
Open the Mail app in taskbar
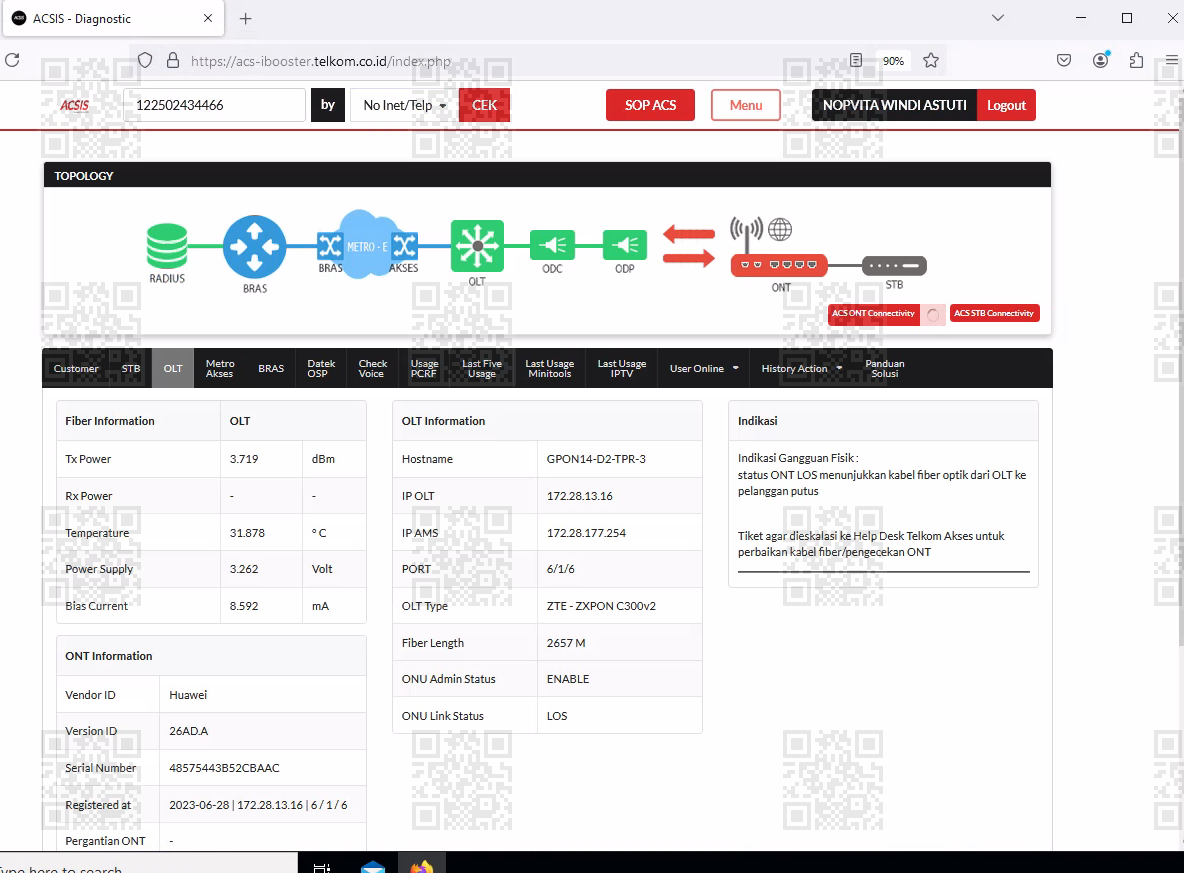(373, 867)
